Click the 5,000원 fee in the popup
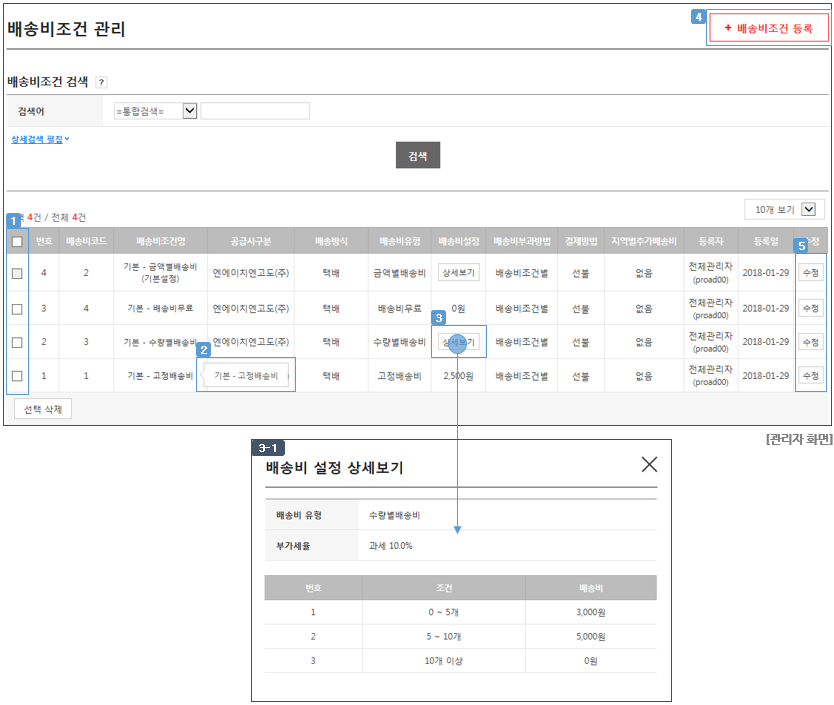The width and height of the screenshot is (834, 705). (590, 636)
